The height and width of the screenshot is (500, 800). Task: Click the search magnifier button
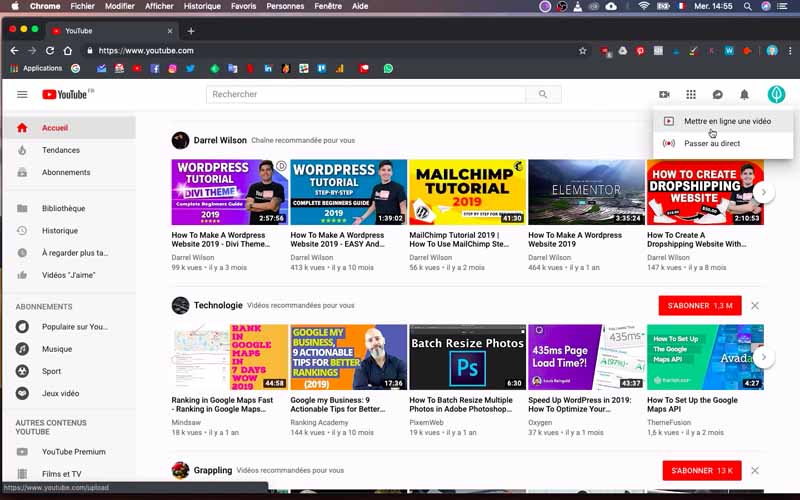click(x=543, y=94)
